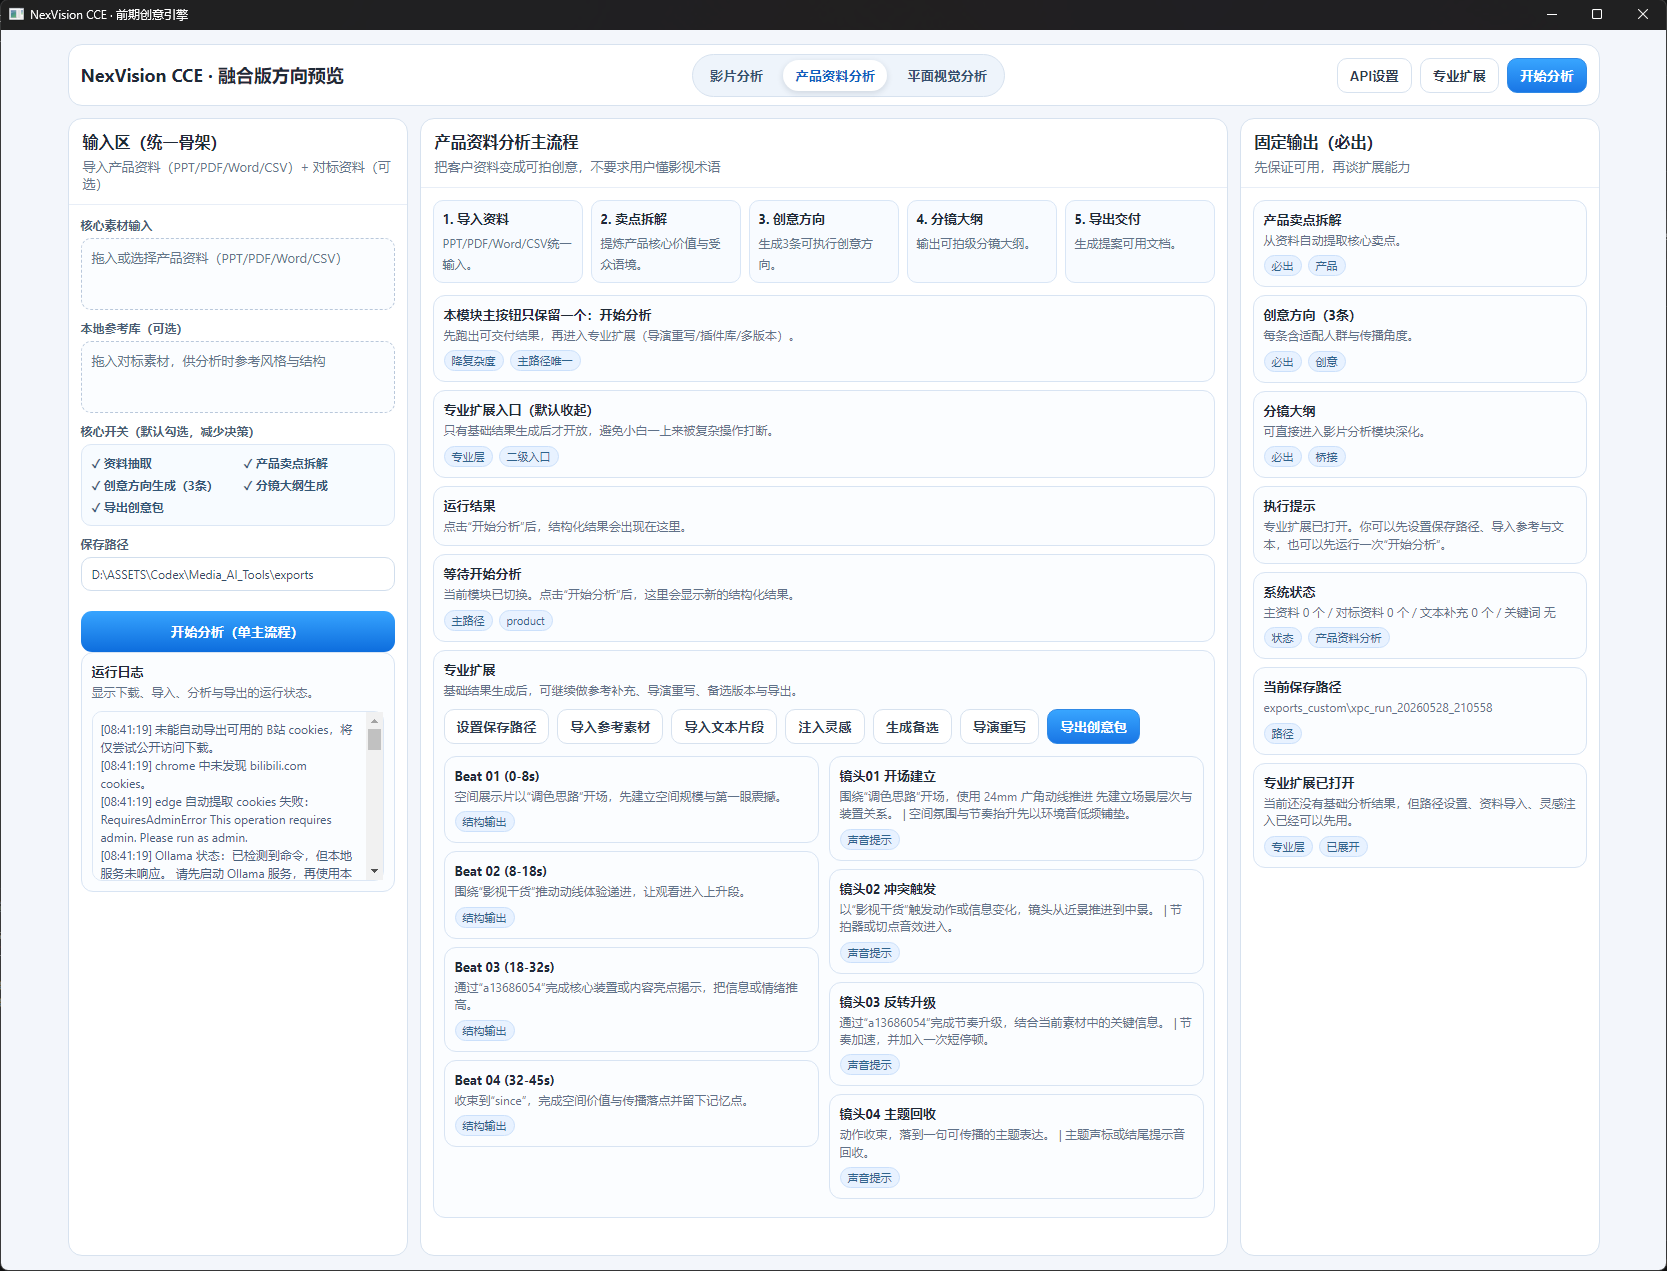Click the 主路径唯一 tag

point(545,361)
